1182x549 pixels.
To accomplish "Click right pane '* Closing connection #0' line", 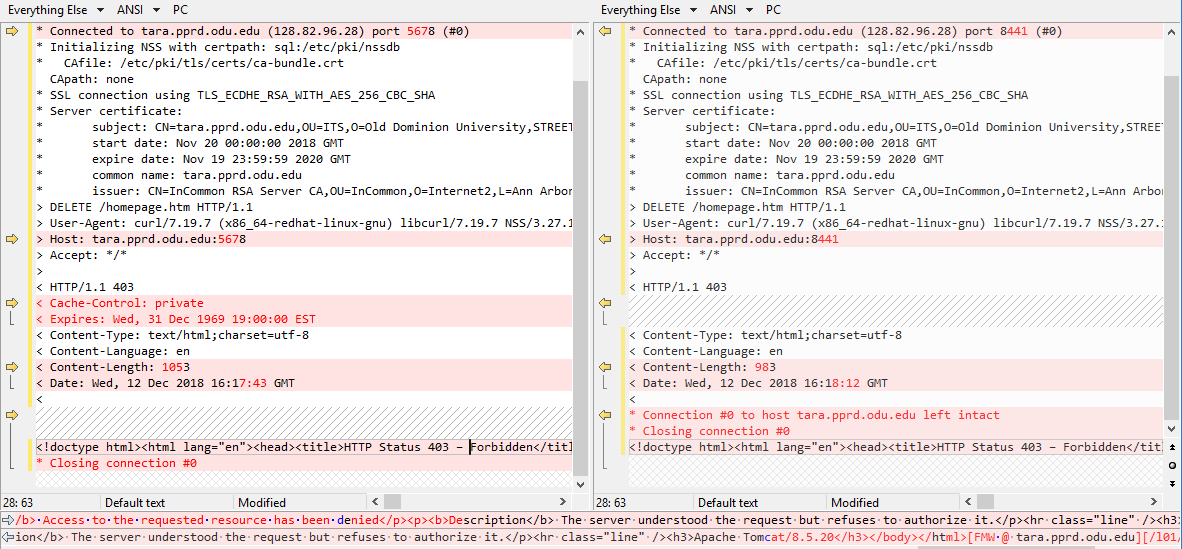I will click(896, 431).
